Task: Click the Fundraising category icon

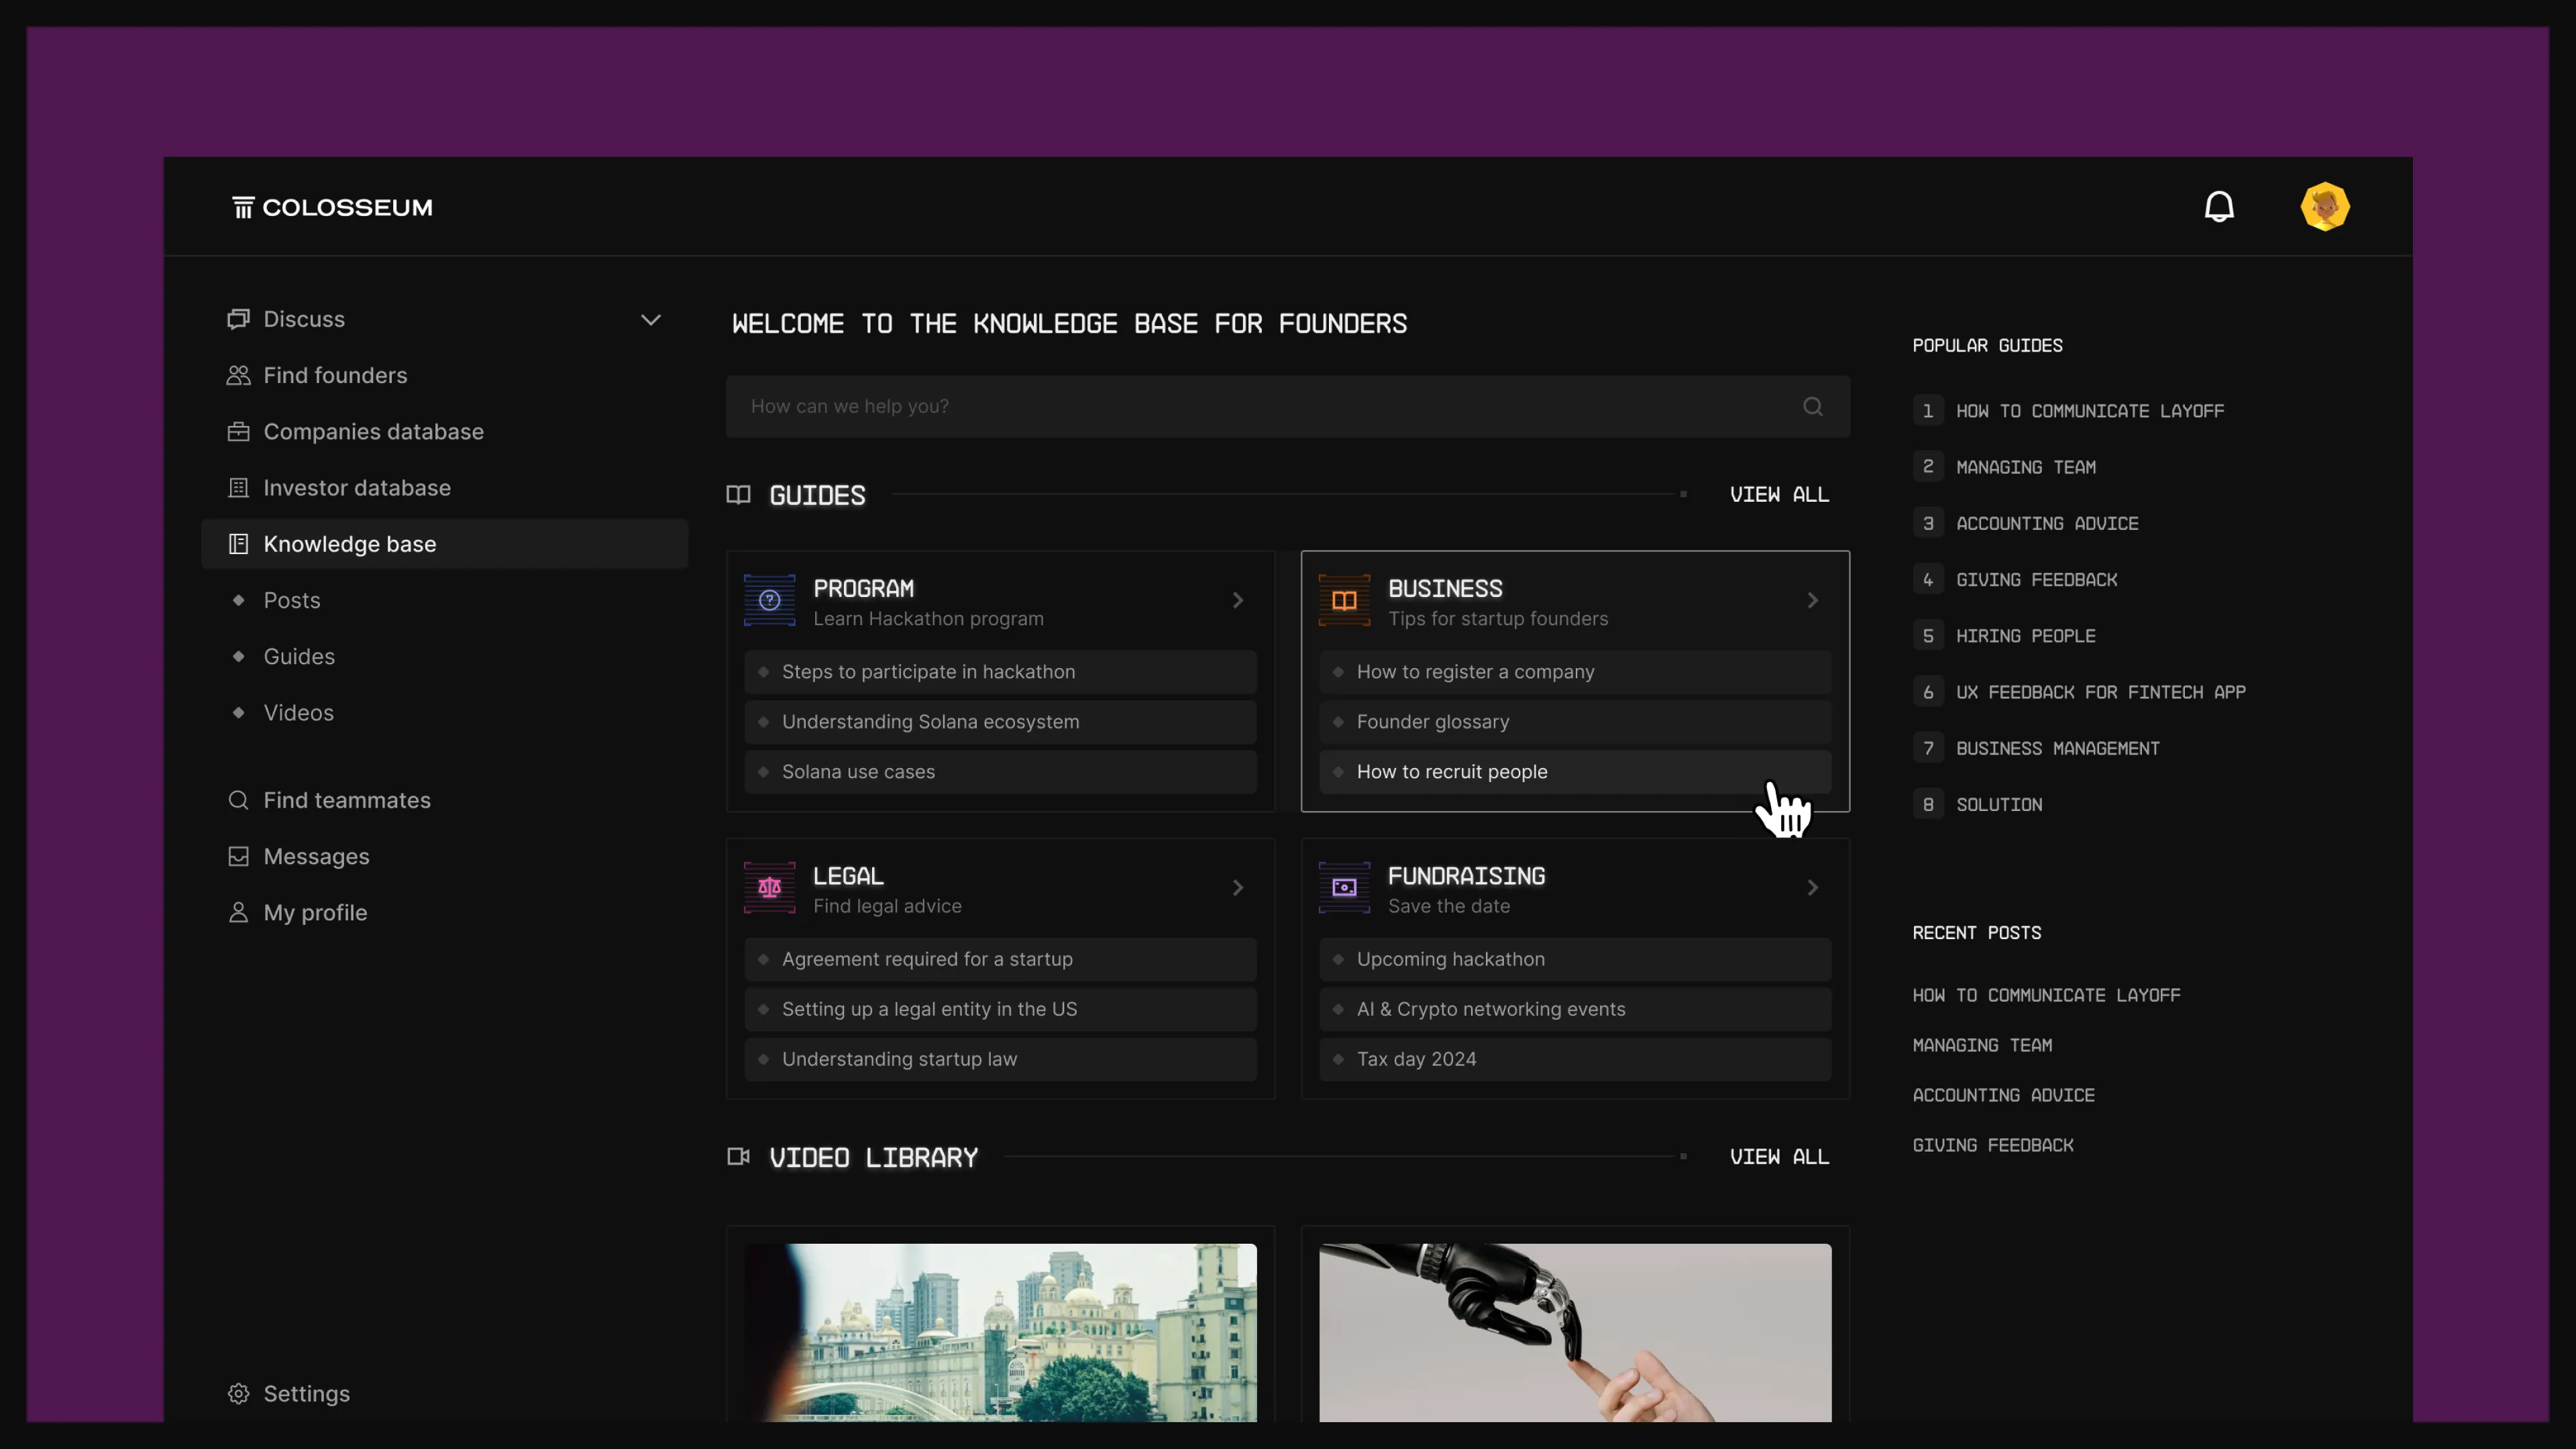Action: coord(1344,887)
